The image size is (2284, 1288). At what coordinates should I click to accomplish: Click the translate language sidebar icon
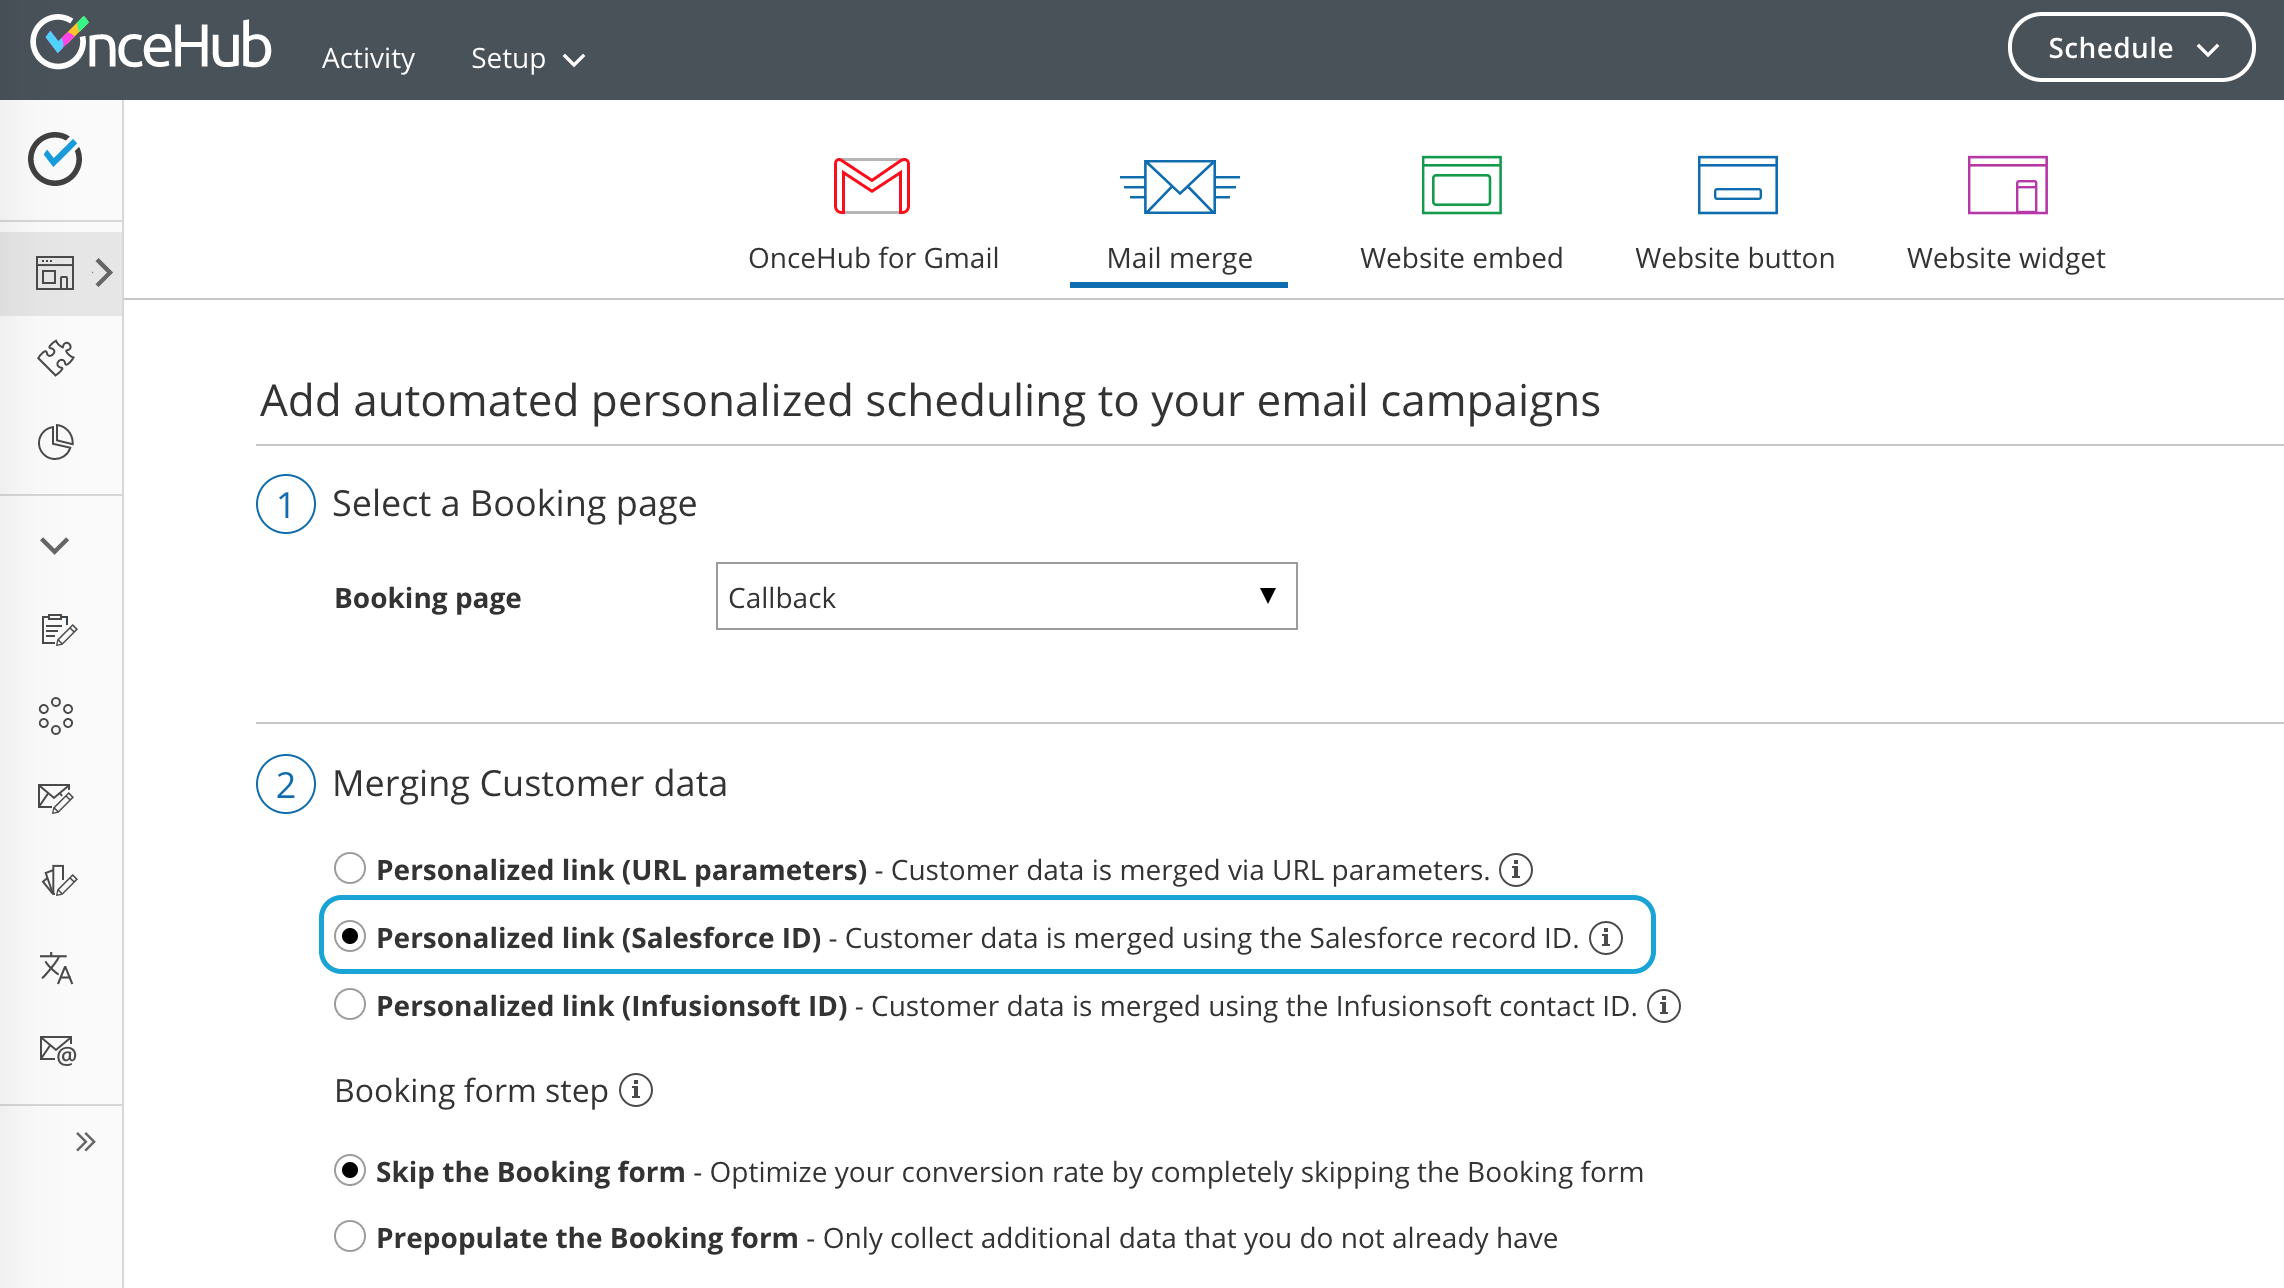point(56,968)
